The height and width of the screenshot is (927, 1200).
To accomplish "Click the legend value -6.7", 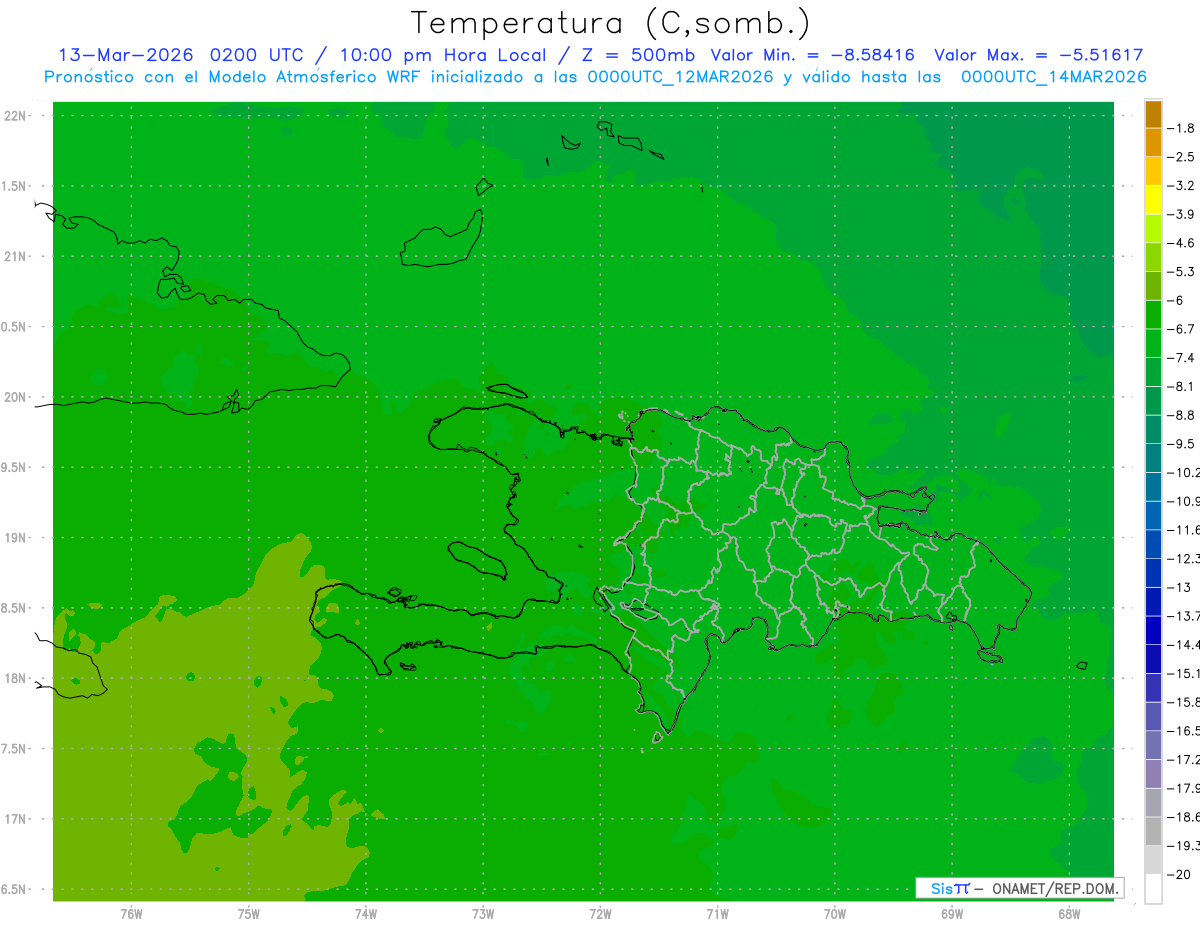I will (x=1181, y=329).
